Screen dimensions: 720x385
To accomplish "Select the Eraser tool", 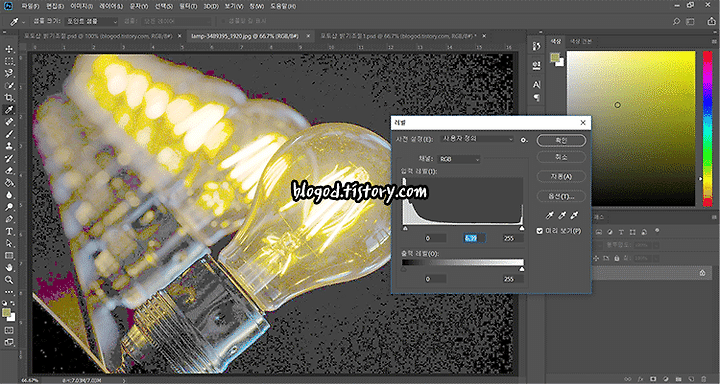I will [x=9, y=170].
